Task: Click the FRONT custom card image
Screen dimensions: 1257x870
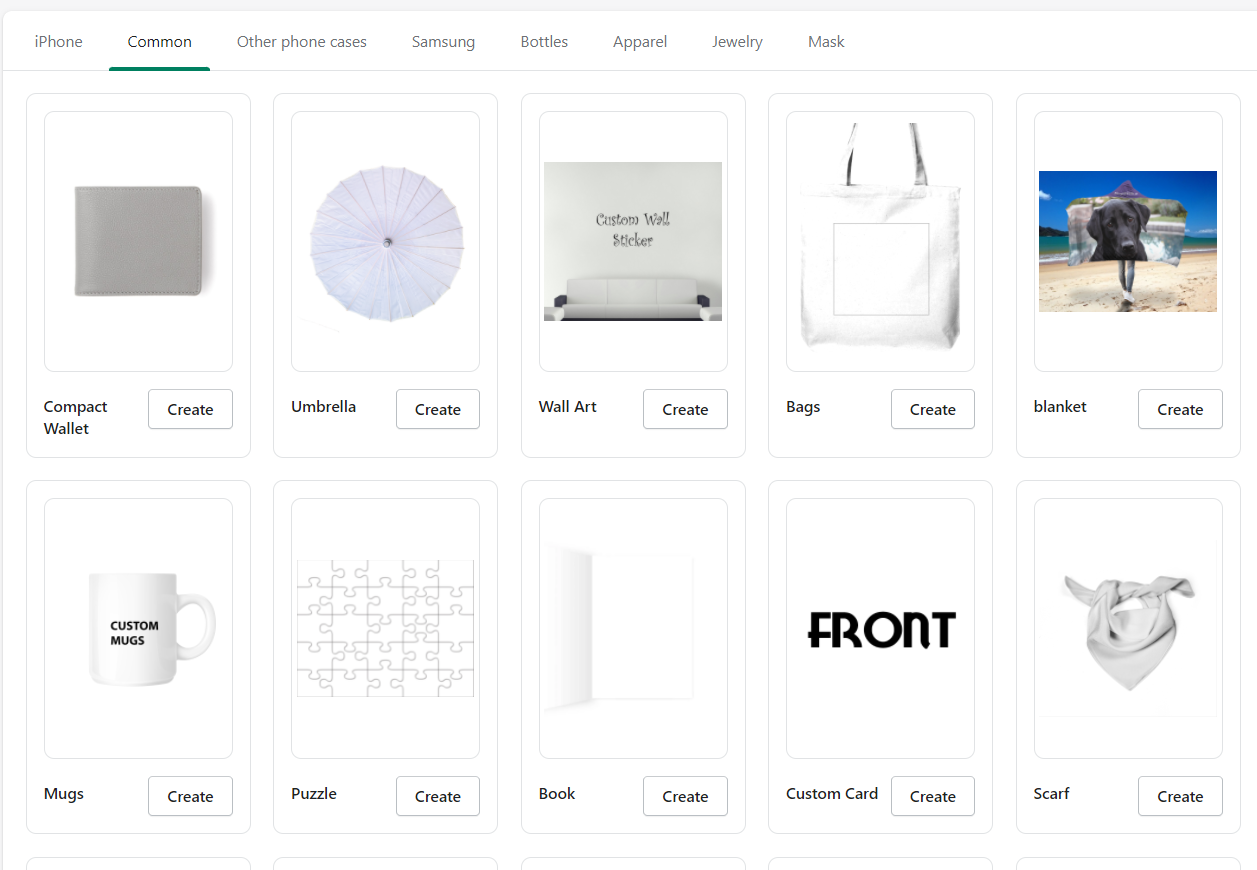Action: pos(880,628)
